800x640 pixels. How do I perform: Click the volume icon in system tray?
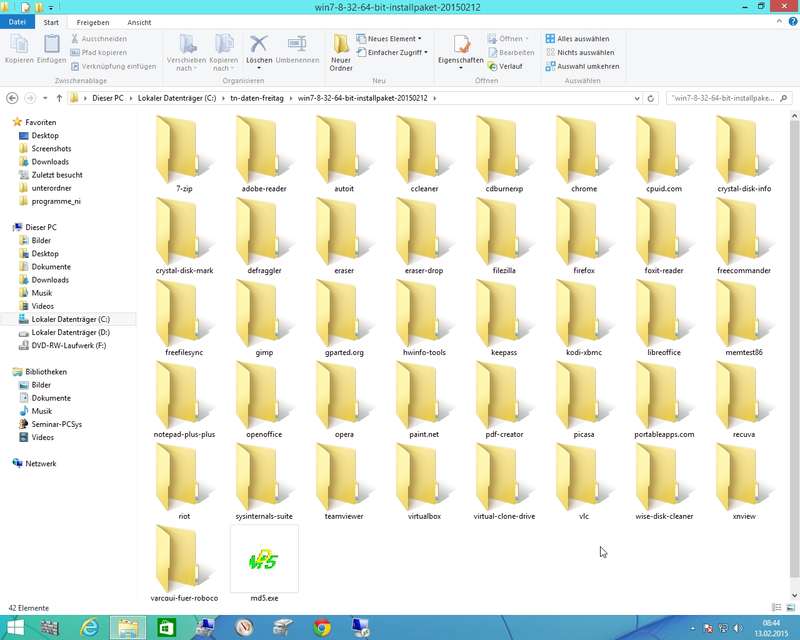coord(737,628)
